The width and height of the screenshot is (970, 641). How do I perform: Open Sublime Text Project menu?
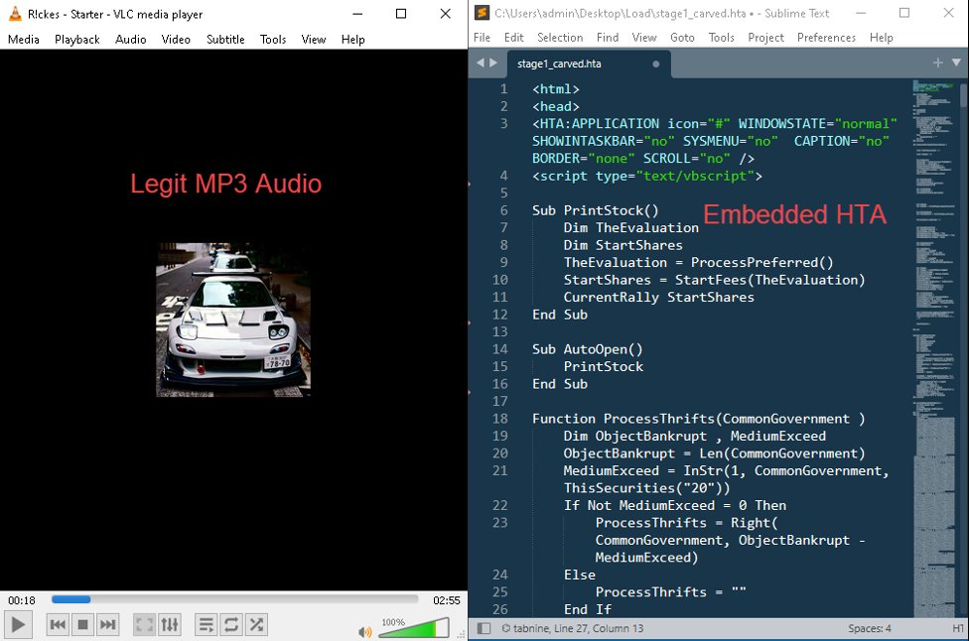point(766,37)
